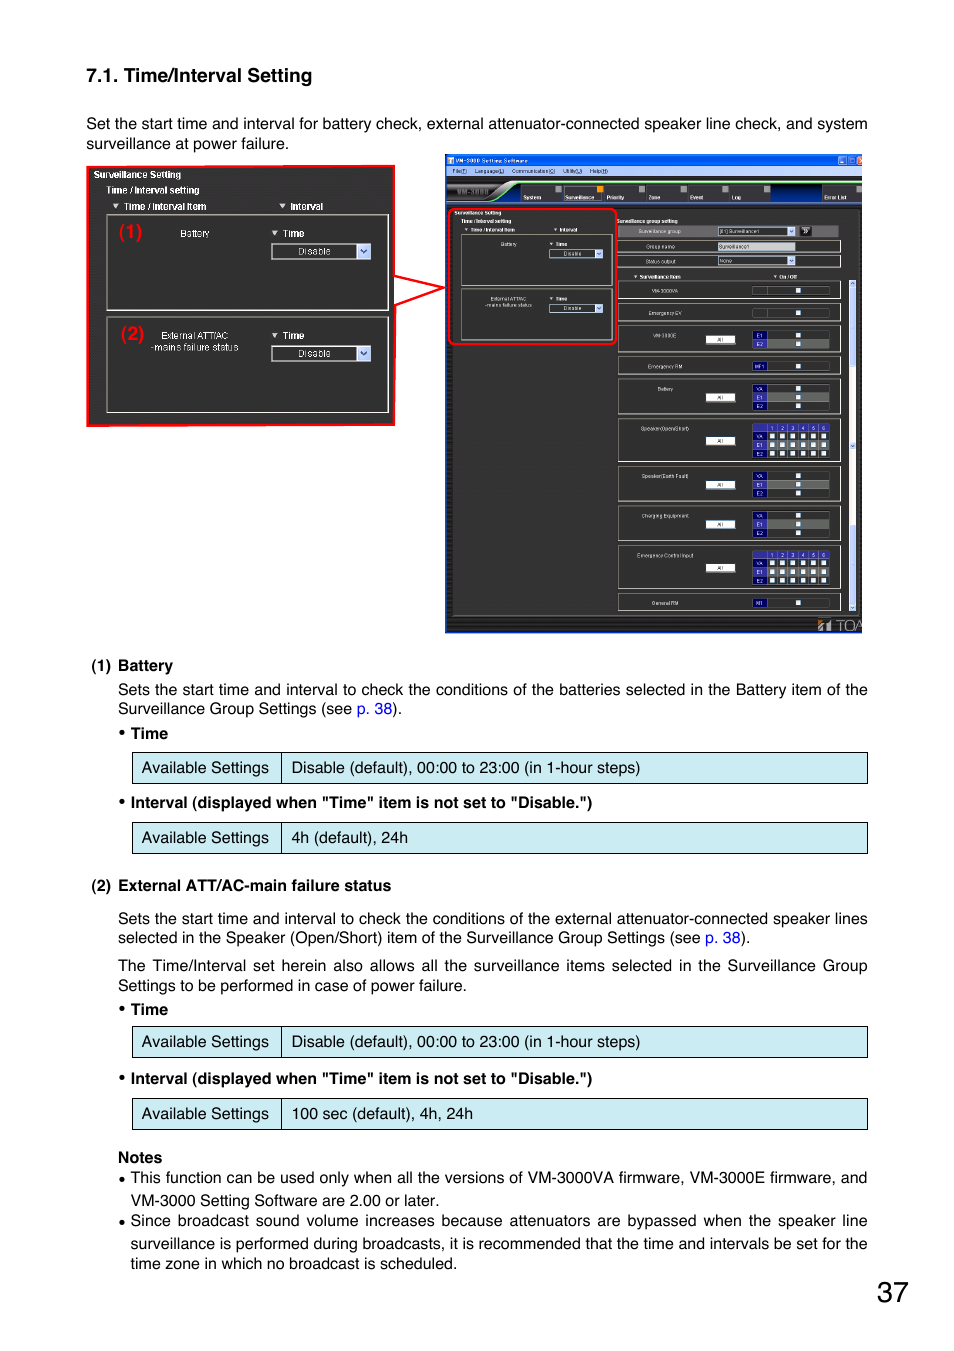Check the VM-3000E E1 checkbox
This screenshot has height=1351, width=954.
(x=798, y=336)
